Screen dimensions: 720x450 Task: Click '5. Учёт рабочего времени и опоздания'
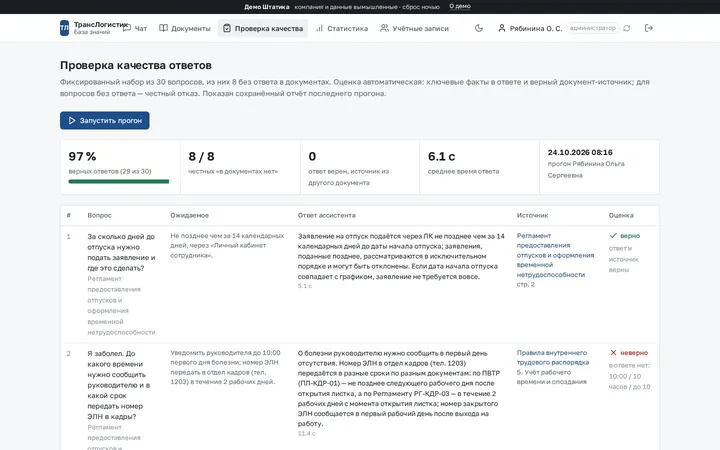[x=551, y=377]
